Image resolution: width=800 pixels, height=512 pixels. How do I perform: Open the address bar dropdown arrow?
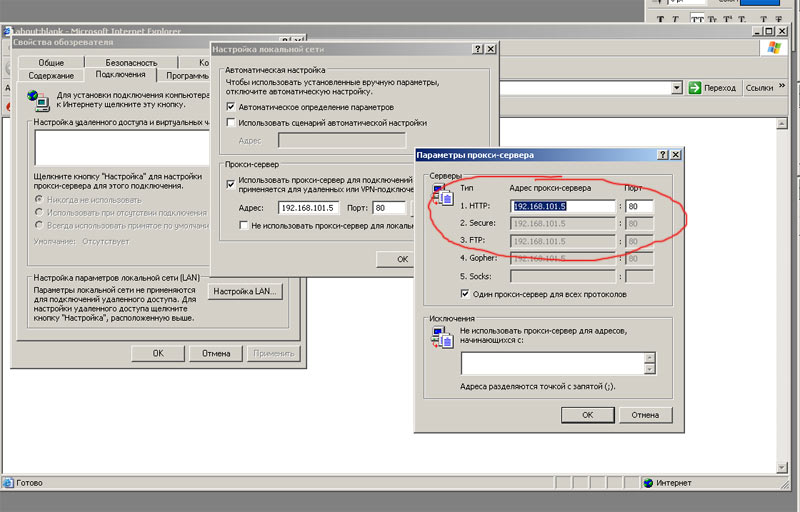(676, 88)
